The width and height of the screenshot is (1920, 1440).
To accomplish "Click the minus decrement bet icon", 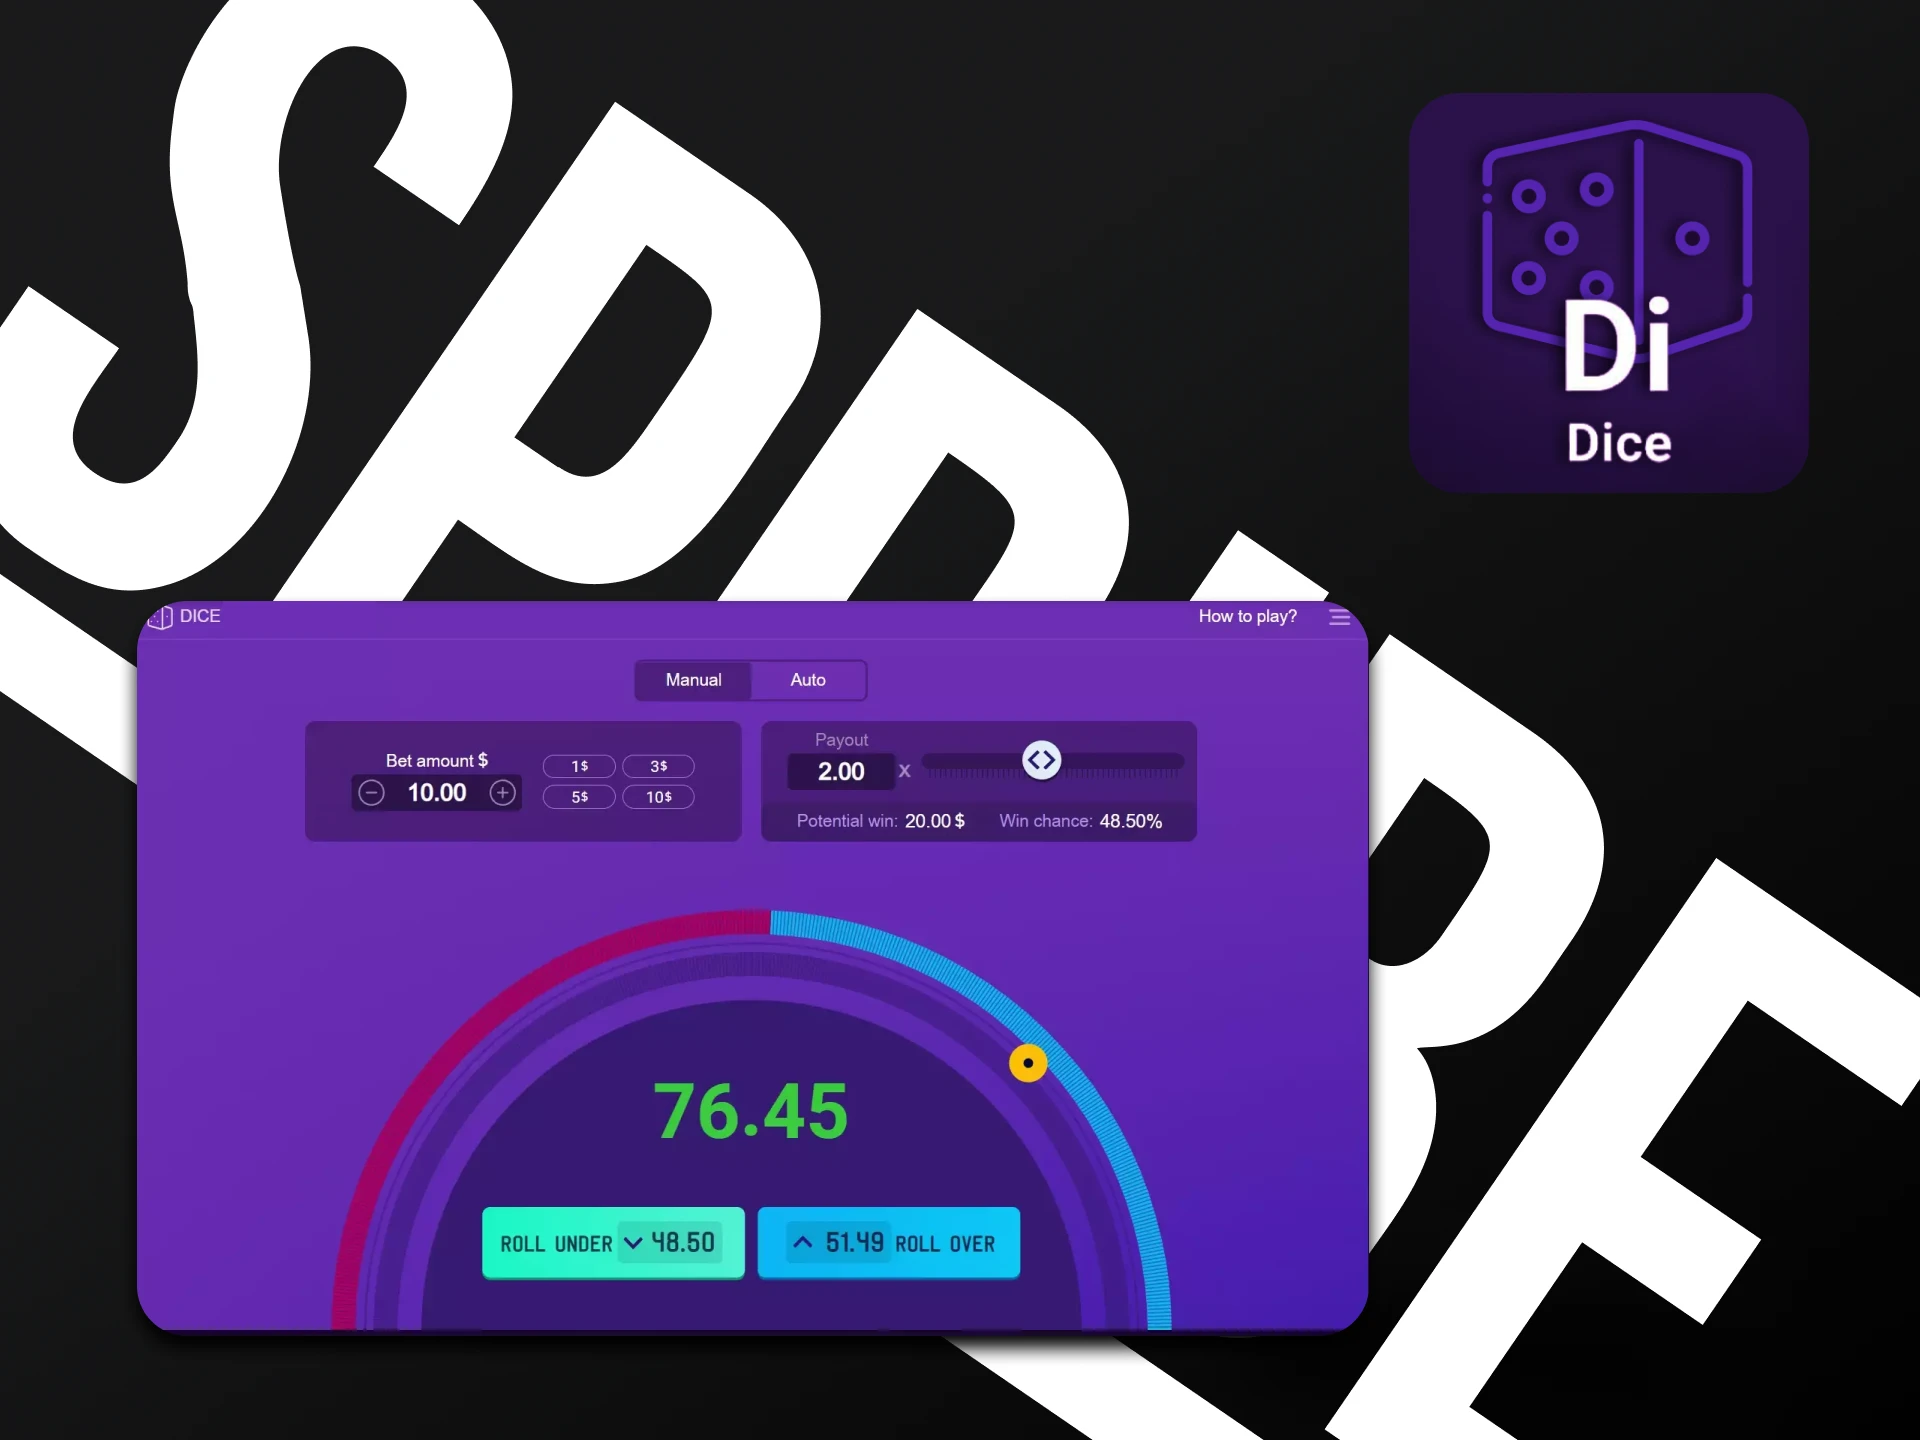I will 369,793.
